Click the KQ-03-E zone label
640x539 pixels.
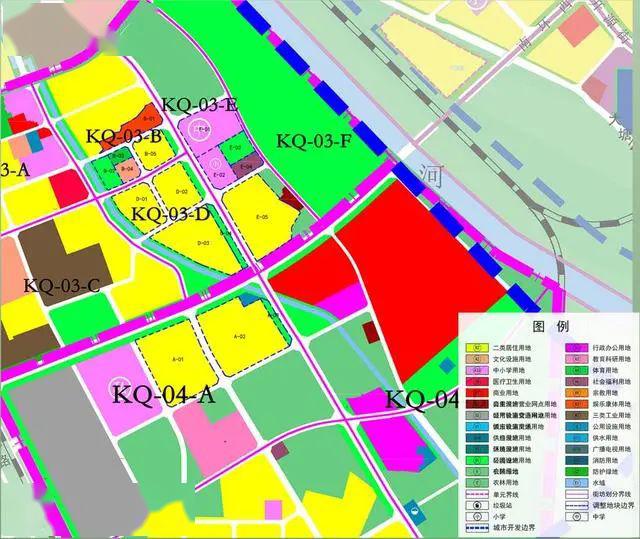click(x=200, y=105)
